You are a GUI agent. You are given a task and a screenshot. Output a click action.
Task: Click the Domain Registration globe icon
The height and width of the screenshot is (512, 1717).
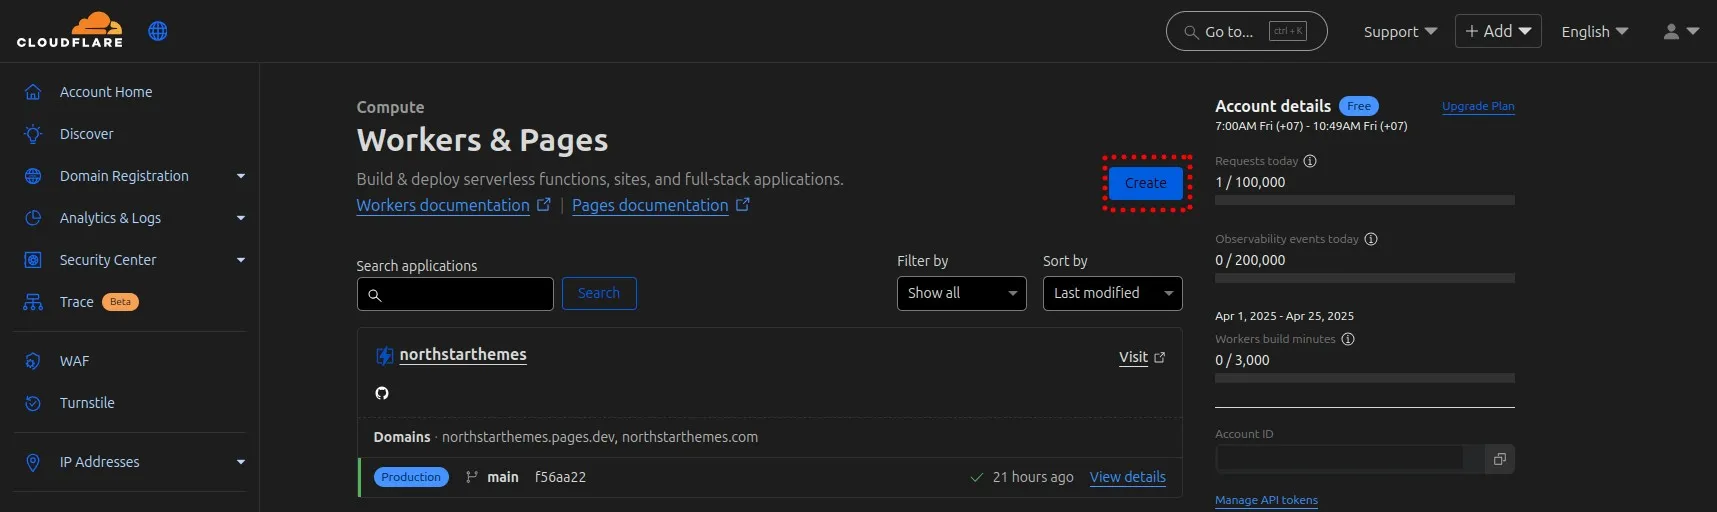click(x=33, y=176)
